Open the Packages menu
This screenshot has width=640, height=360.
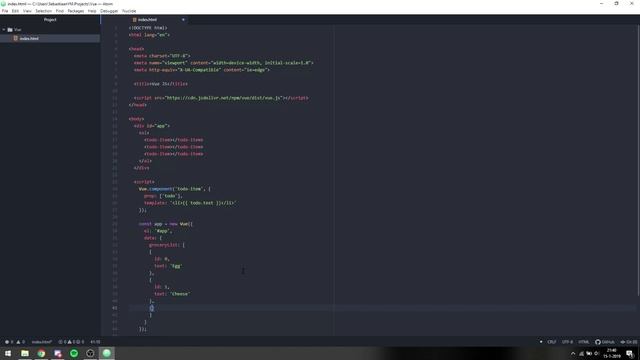[x=76, y=11]
